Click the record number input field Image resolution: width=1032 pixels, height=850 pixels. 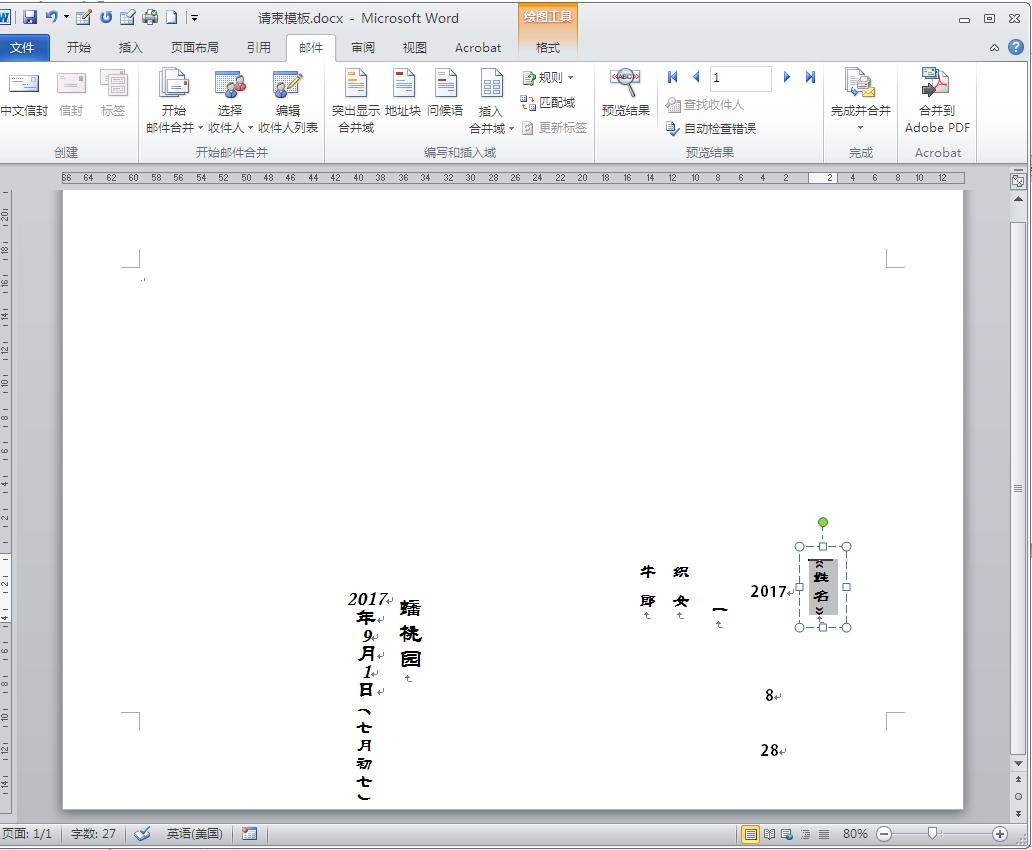740,78
